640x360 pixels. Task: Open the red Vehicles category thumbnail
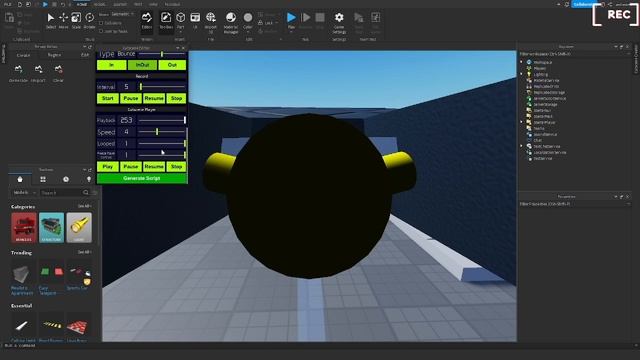(24, 227)
